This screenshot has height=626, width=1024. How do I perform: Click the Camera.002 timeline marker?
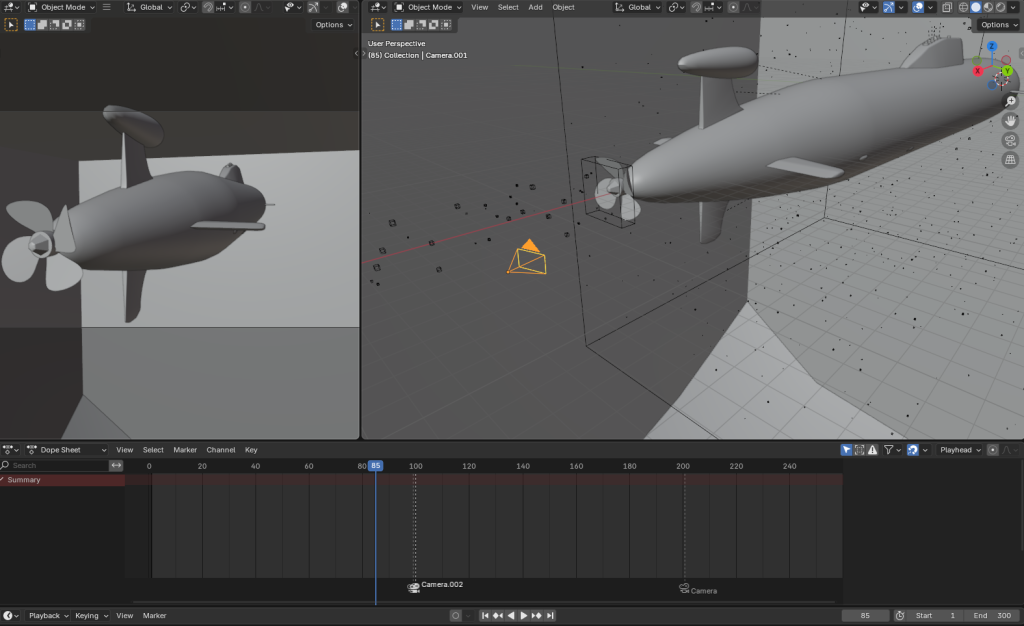coord(414,587)
